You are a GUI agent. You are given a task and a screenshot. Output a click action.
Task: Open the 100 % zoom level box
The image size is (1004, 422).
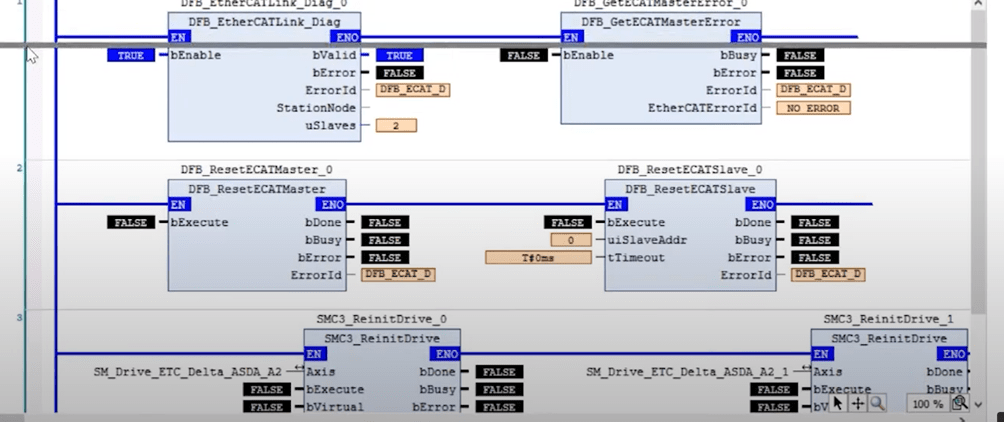(926, 403)
